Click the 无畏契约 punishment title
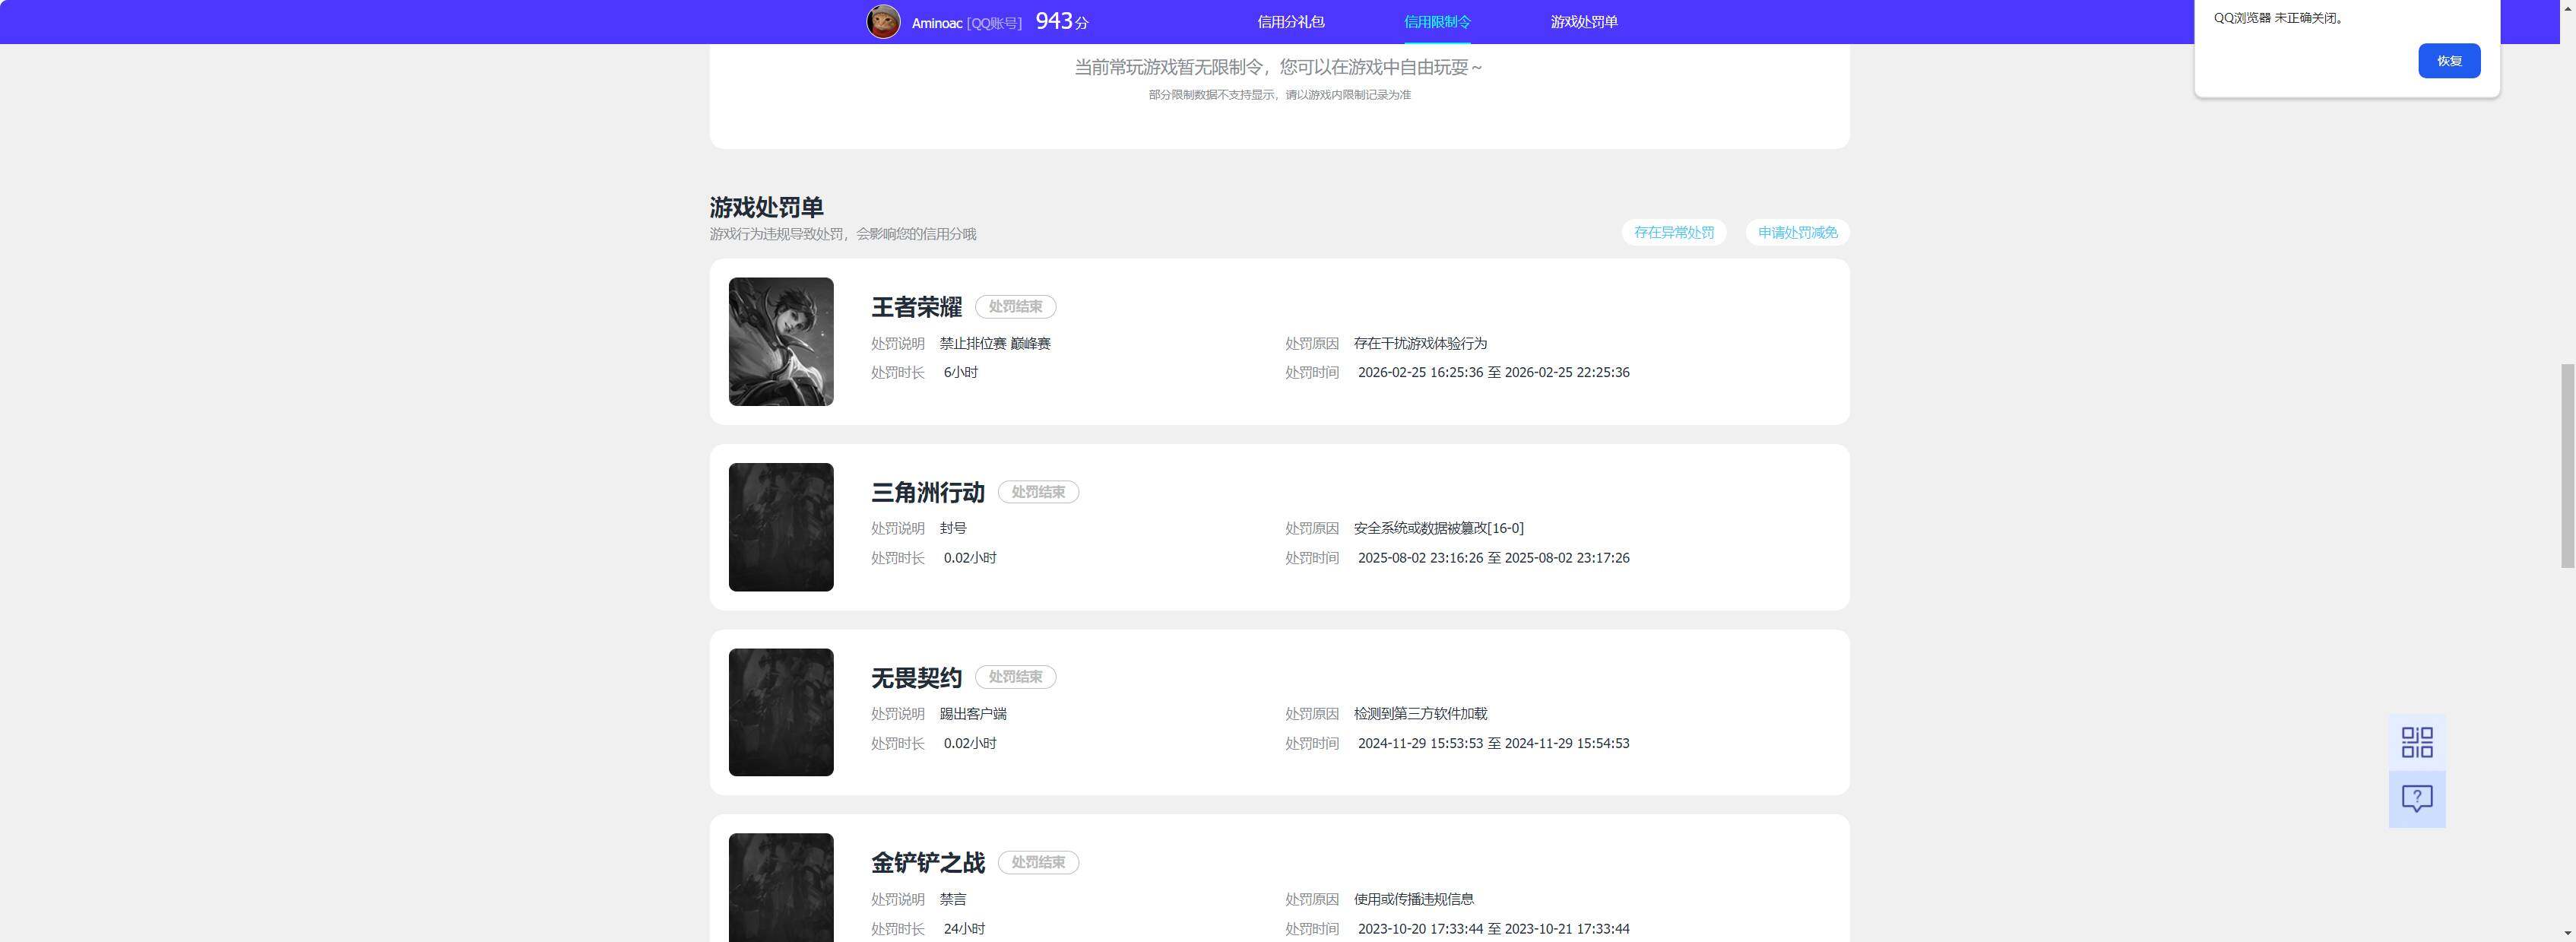 coord(916,677)
